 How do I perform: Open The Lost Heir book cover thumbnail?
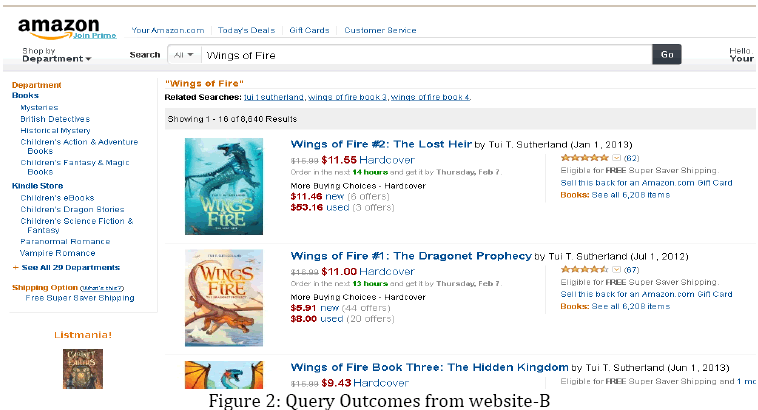pos(224,187)
